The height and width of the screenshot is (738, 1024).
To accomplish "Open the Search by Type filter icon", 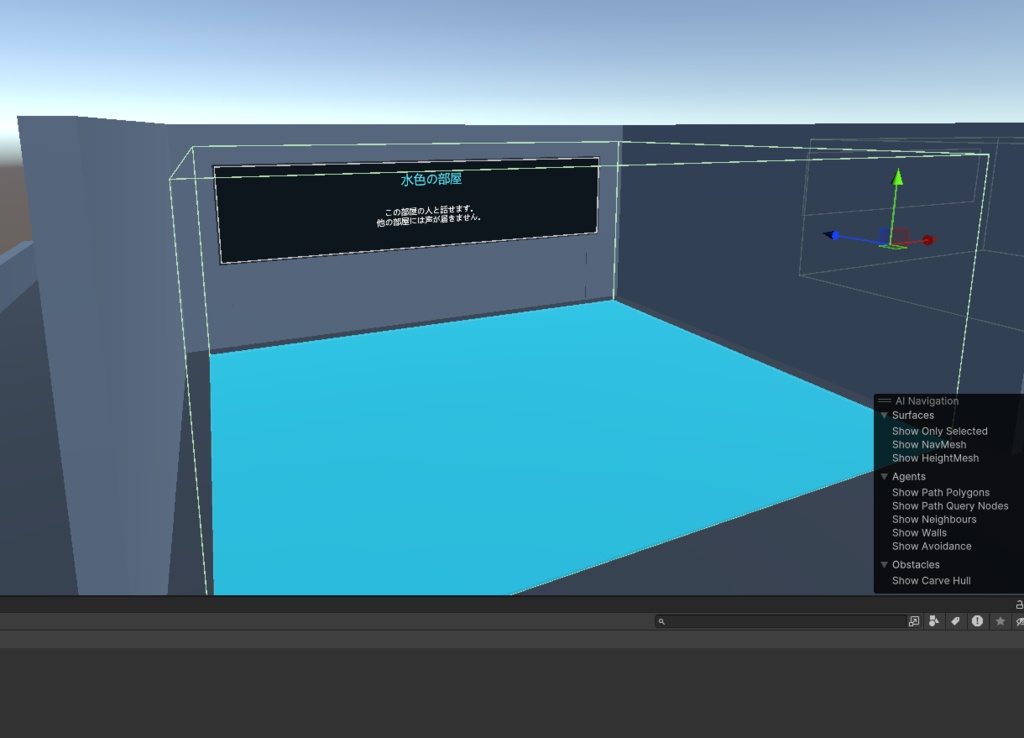I will click(934, 621).
